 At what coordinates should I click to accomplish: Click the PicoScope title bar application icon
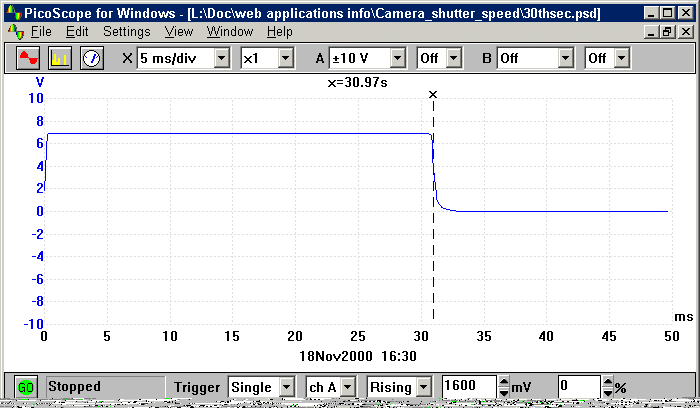coord(11,11)
